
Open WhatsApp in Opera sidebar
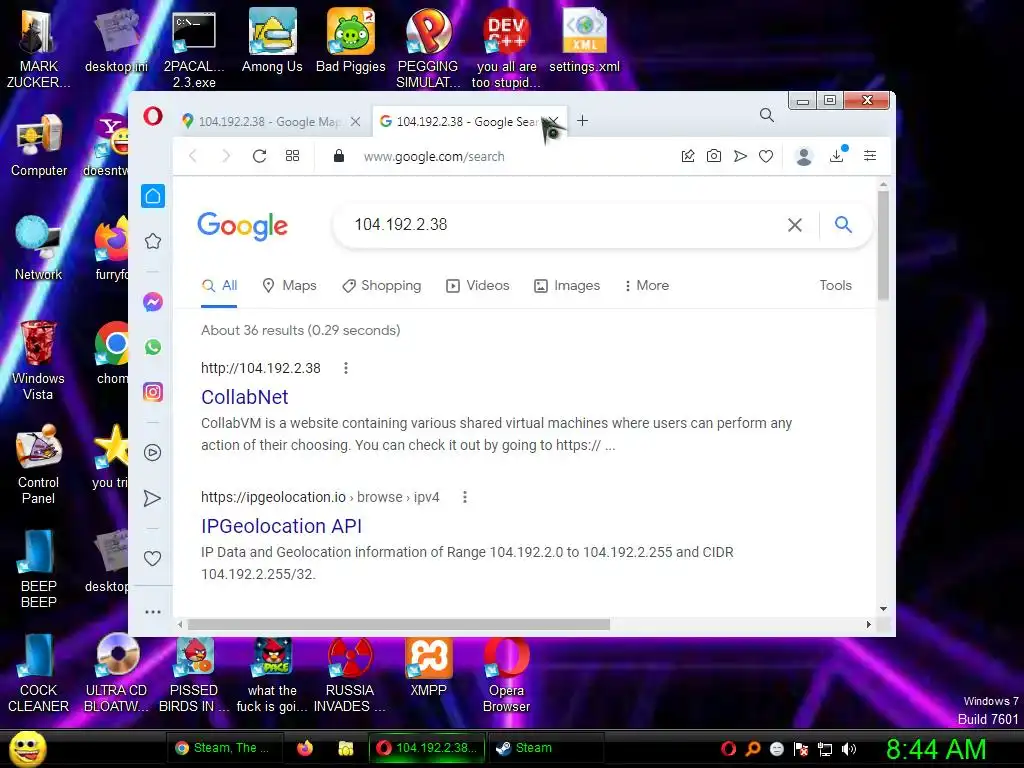coord(153,347)
